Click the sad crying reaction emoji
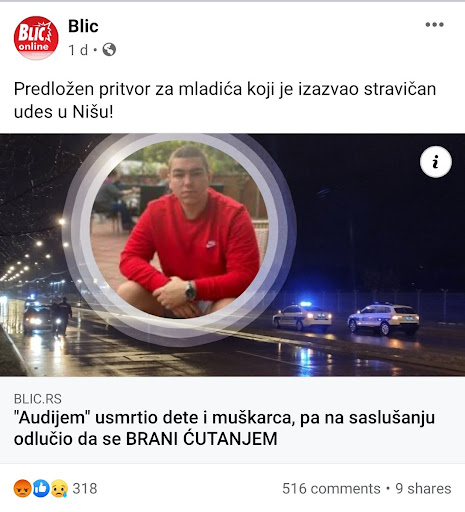Screen dimensions: 465x512 click(x=60, y=489)
